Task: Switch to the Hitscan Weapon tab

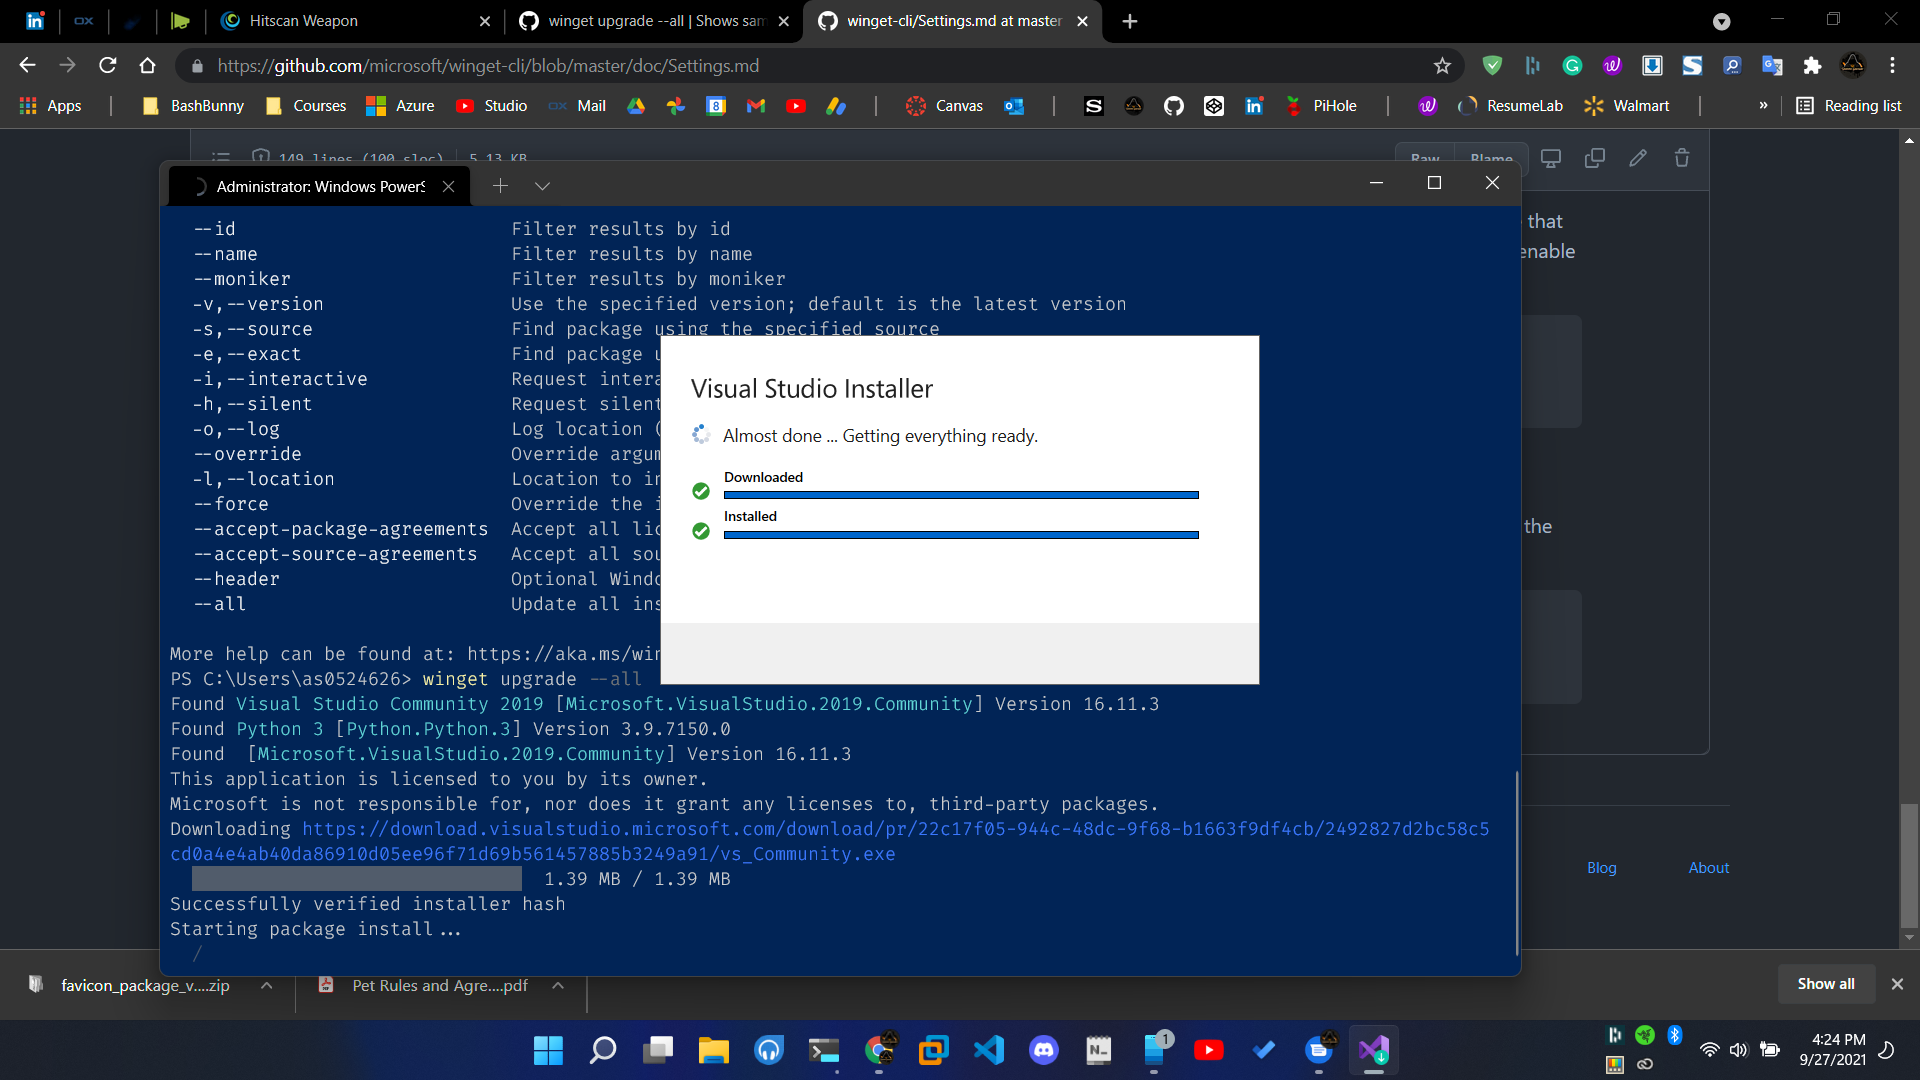Action: (x=300, y=20)
